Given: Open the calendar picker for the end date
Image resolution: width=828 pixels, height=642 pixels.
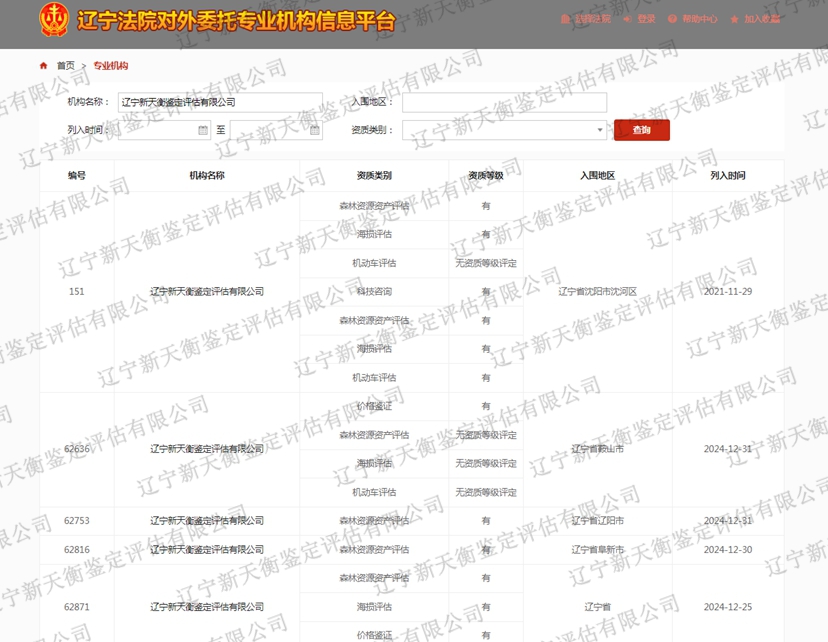Looking at the screenshot, I should 316,130.
